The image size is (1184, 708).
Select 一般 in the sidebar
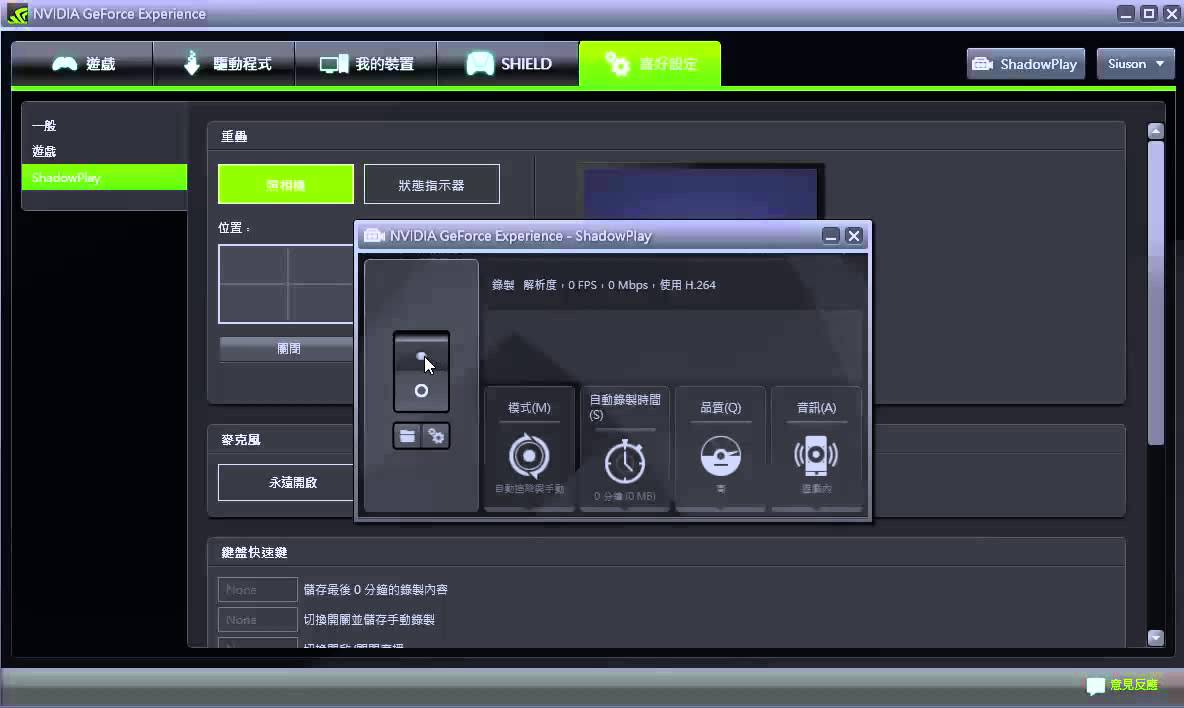(x=45, y=125)
